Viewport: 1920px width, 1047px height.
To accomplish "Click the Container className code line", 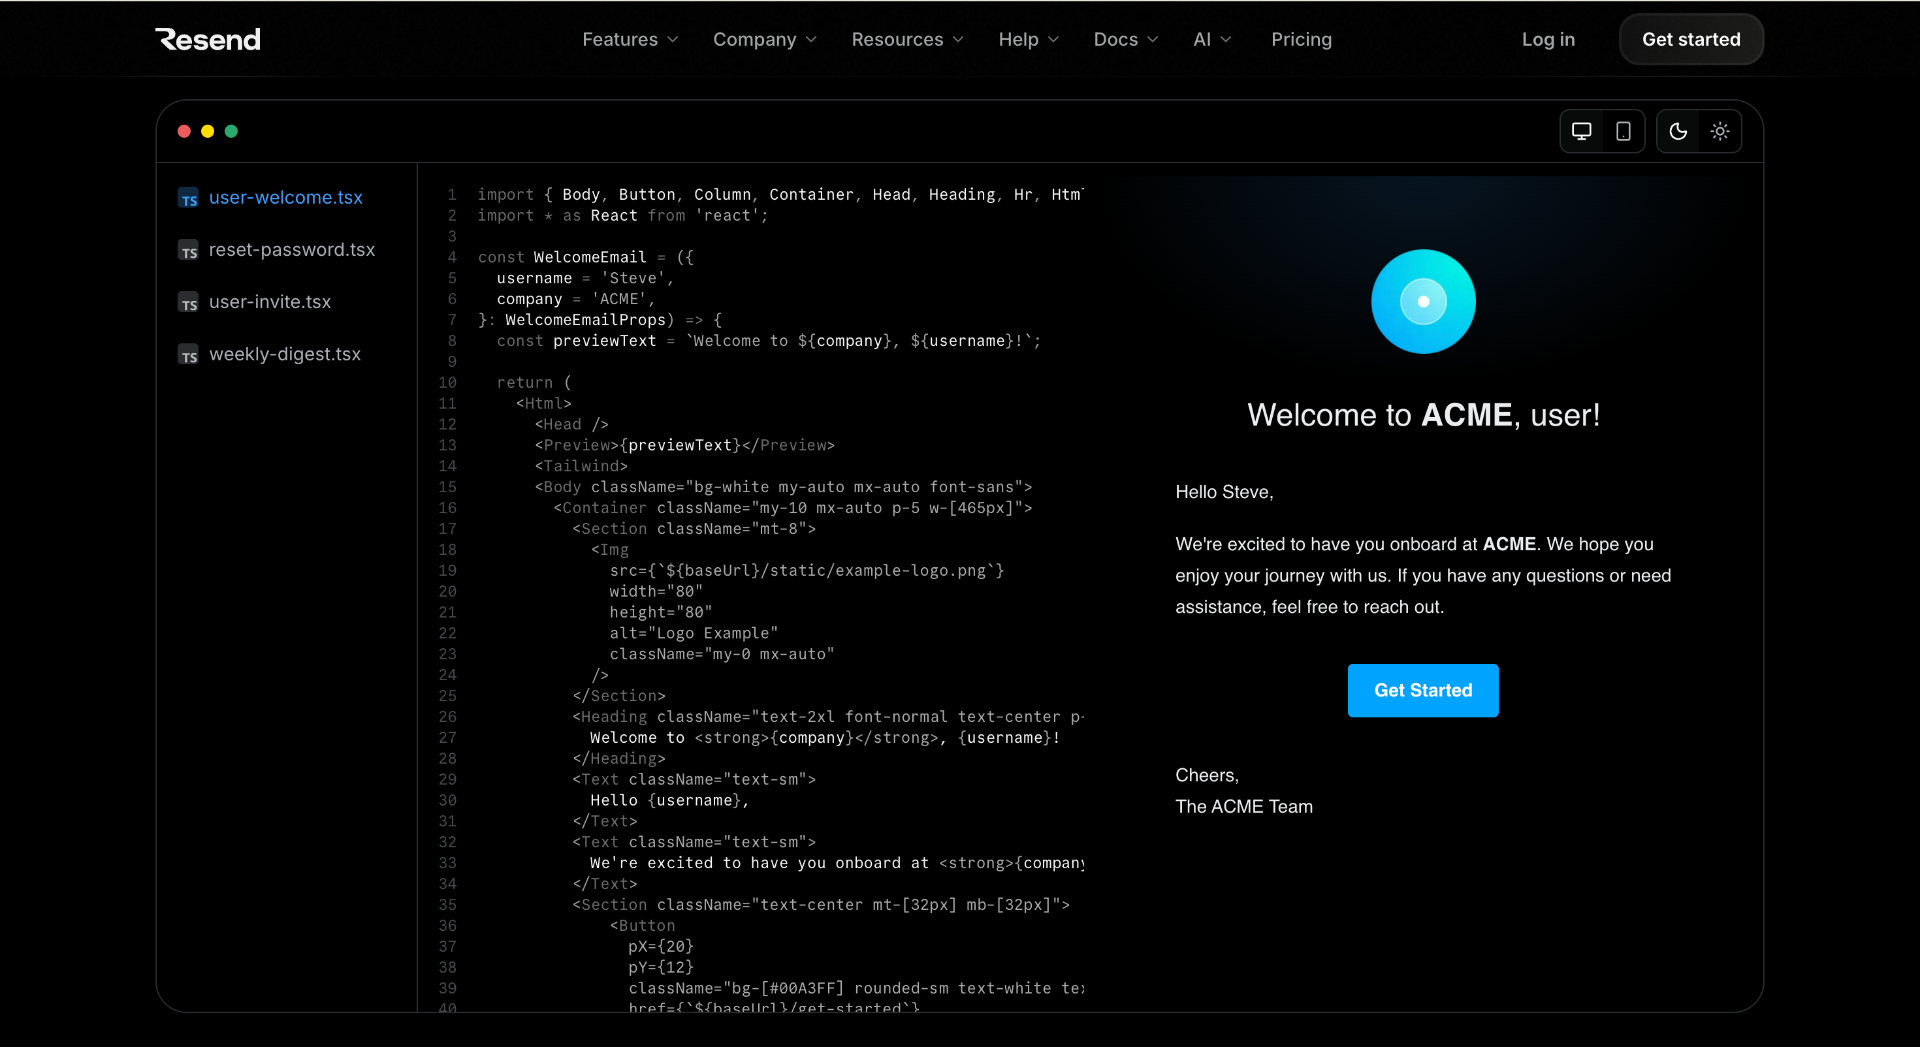I will 792,509.
